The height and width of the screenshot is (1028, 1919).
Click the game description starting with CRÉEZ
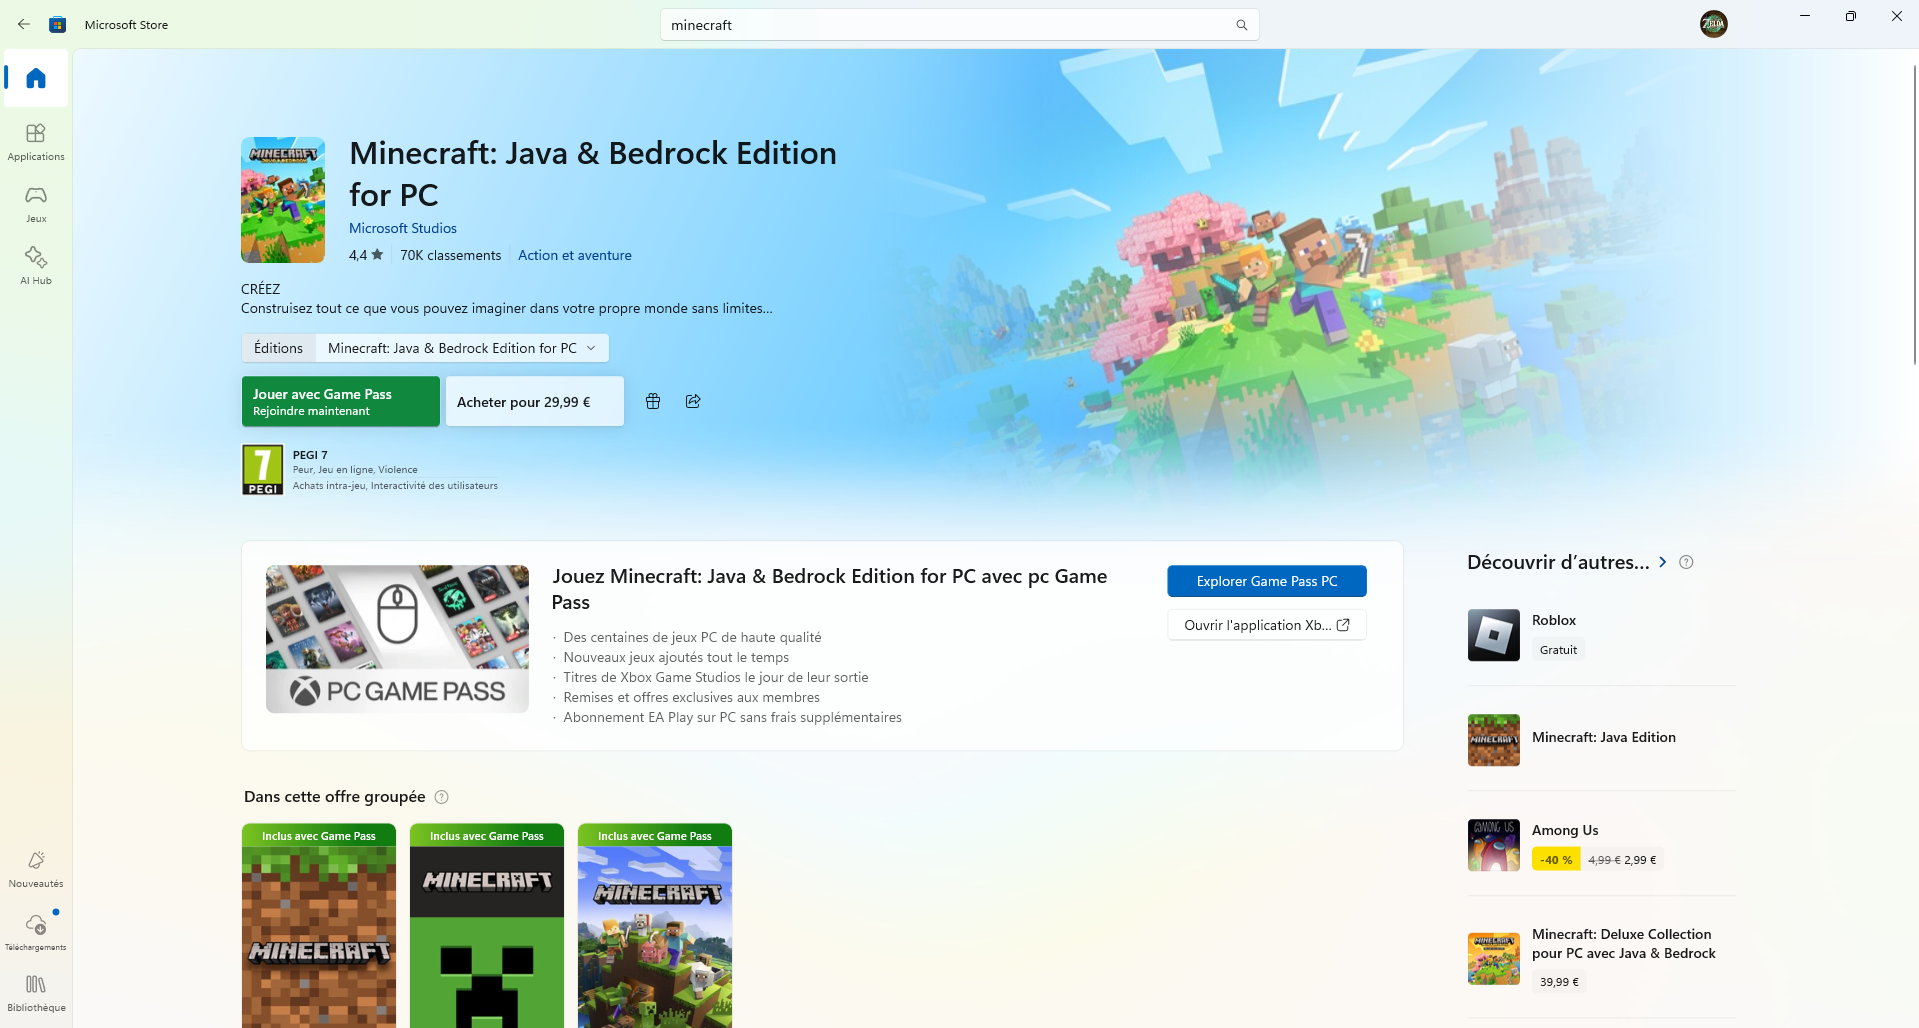pyautogui.click(x=507, y=298)
